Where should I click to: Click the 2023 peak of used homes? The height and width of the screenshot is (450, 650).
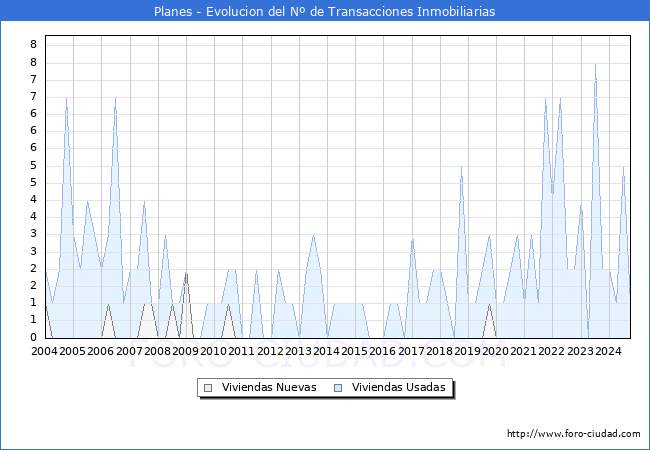point(595,64)
